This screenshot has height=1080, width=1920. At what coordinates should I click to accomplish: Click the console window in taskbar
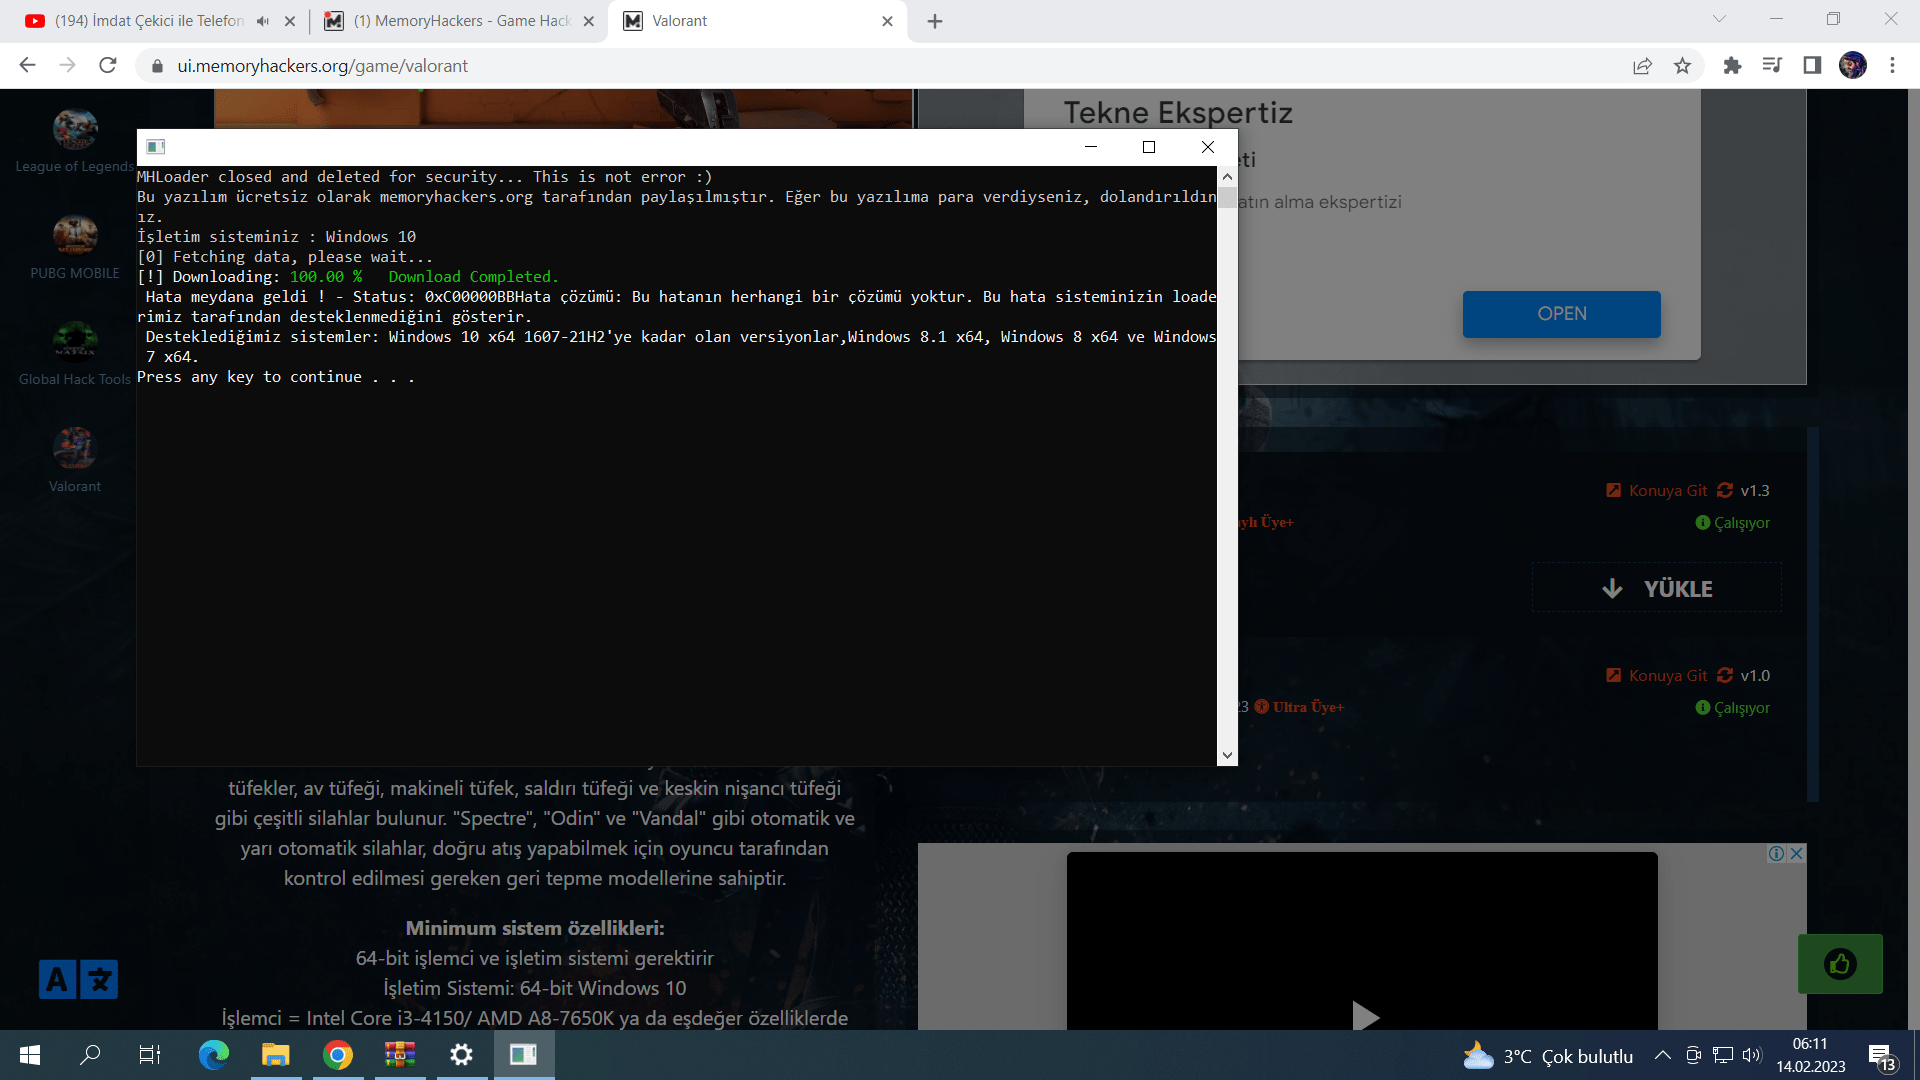tap(523, 1055)
